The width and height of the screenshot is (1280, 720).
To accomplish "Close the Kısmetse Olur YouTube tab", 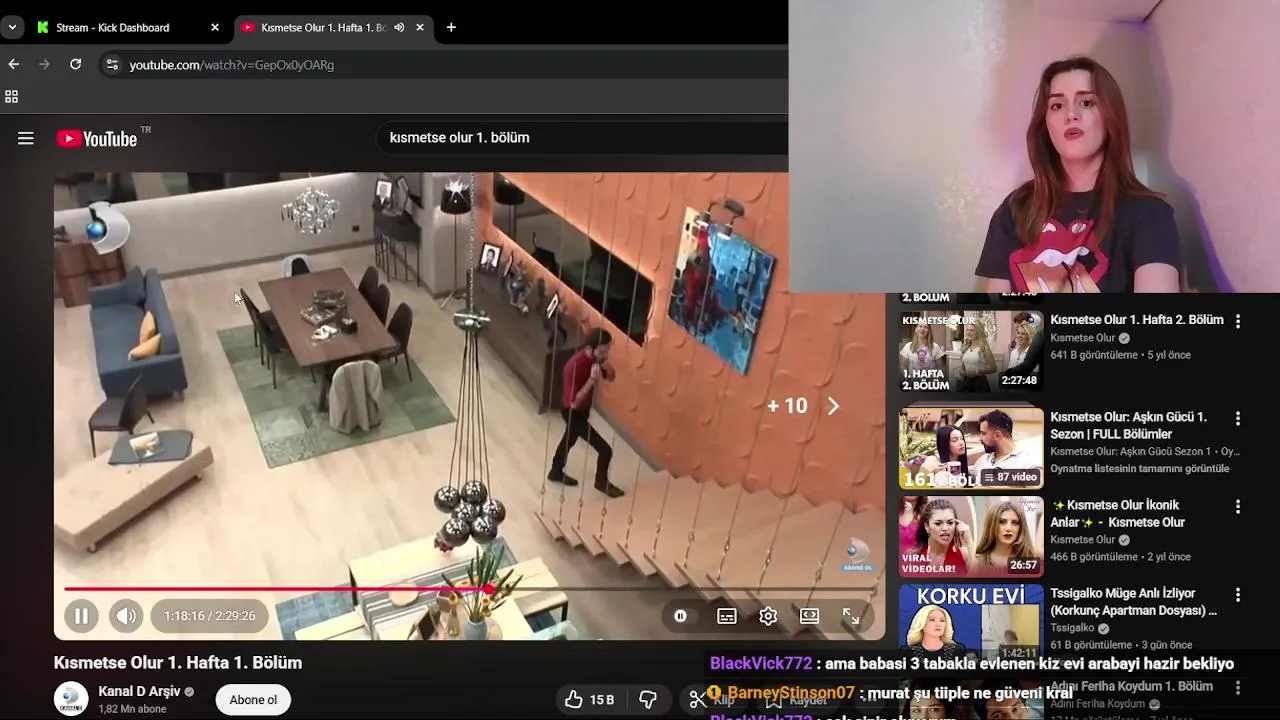I will click(420, 27).
